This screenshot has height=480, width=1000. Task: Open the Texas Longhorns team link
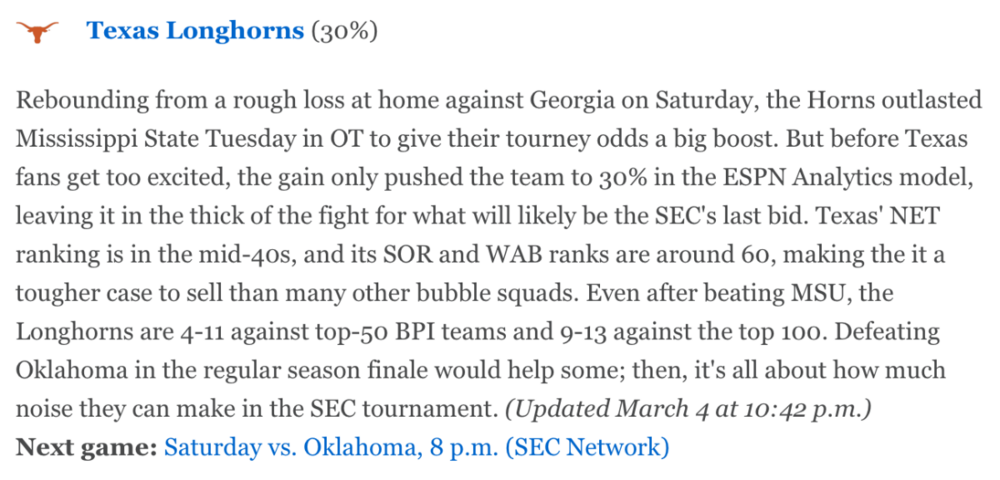click(195, 31)
